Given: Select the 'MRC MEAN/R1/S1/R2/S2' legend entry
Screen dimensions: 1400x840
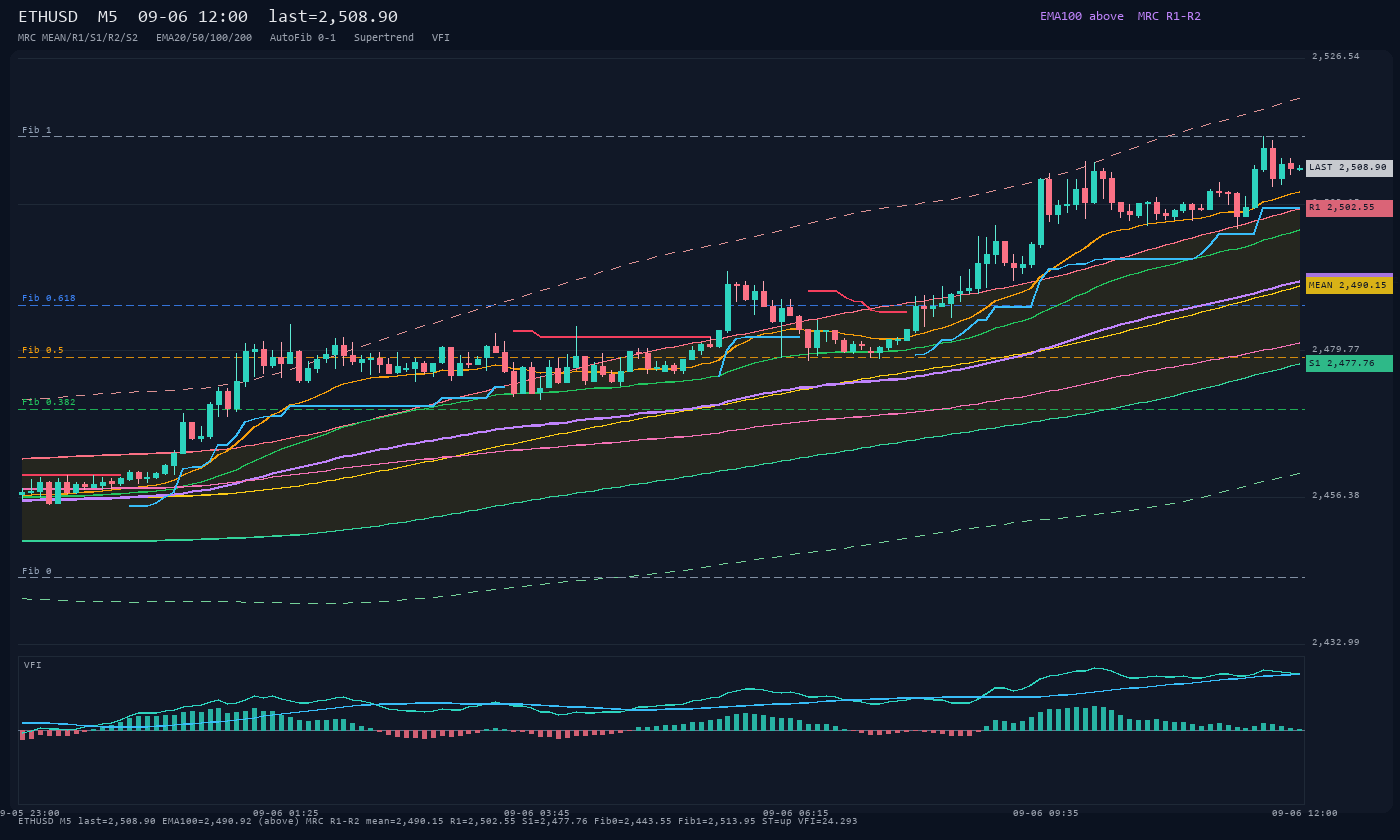Looking at the screenshot, I should point(78,37).
